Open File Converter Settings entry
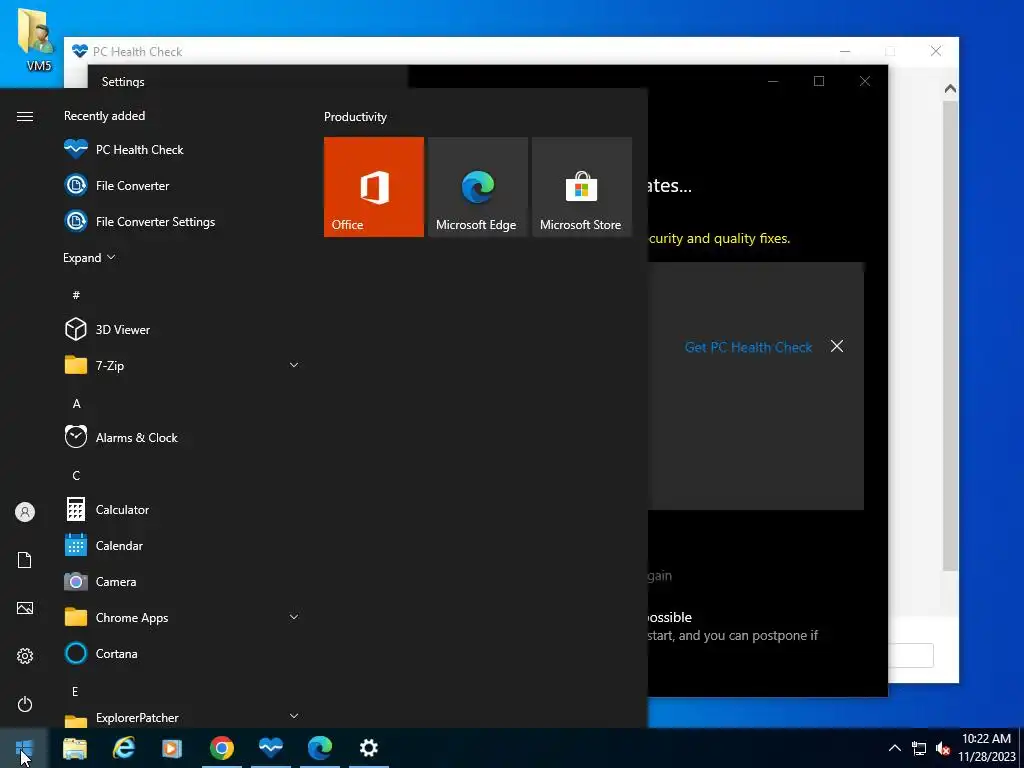Screen dimensions: 1024x768 182,221
